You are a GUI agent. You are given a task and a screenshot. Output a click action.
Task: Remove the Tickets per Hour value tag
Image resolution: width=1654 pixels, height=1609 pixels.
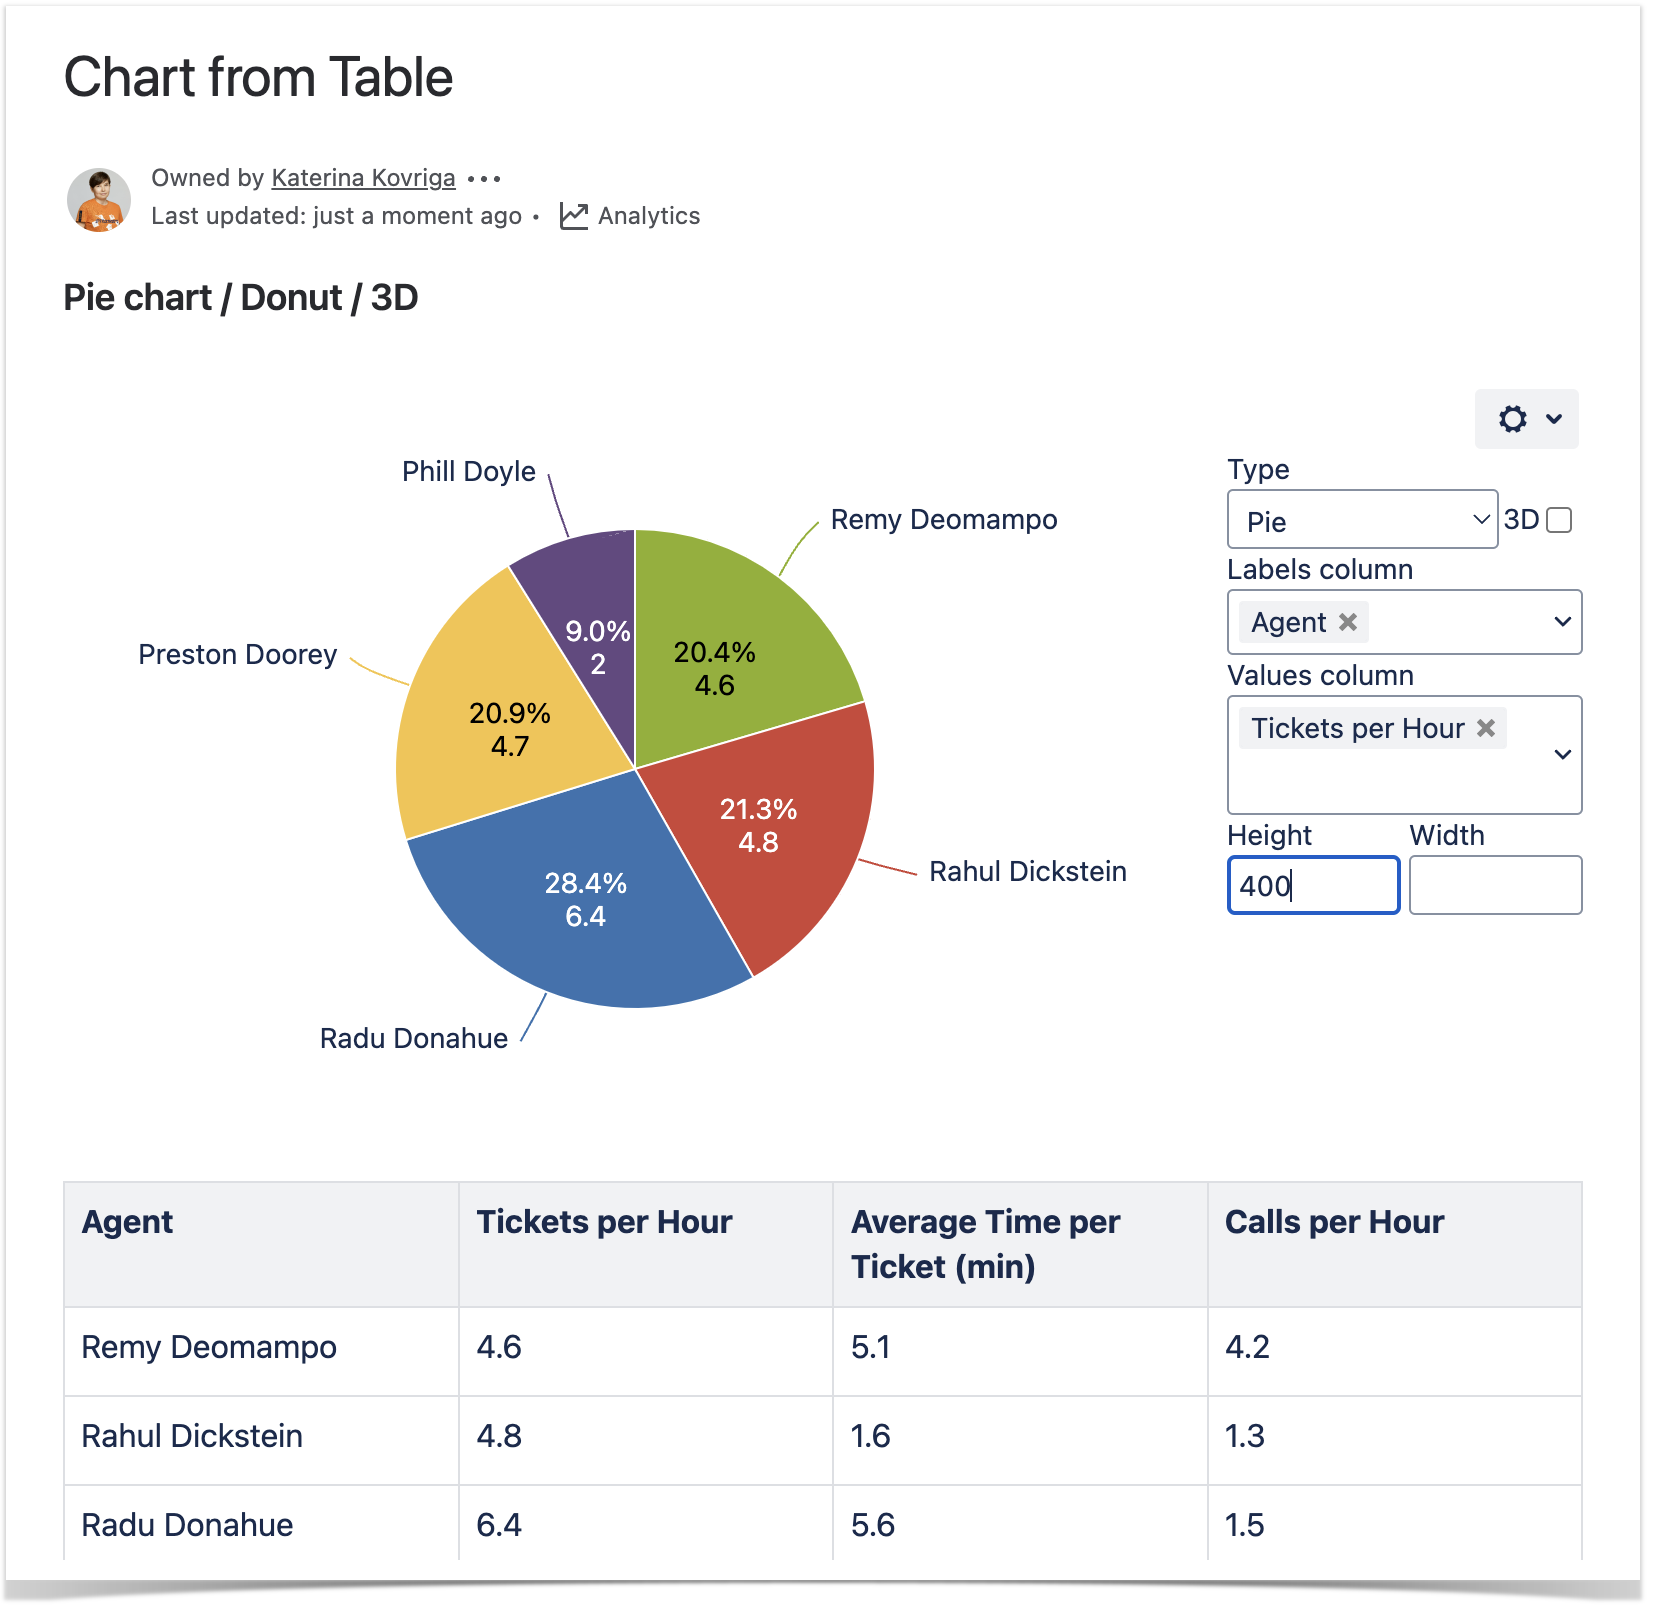point(1486,728)
